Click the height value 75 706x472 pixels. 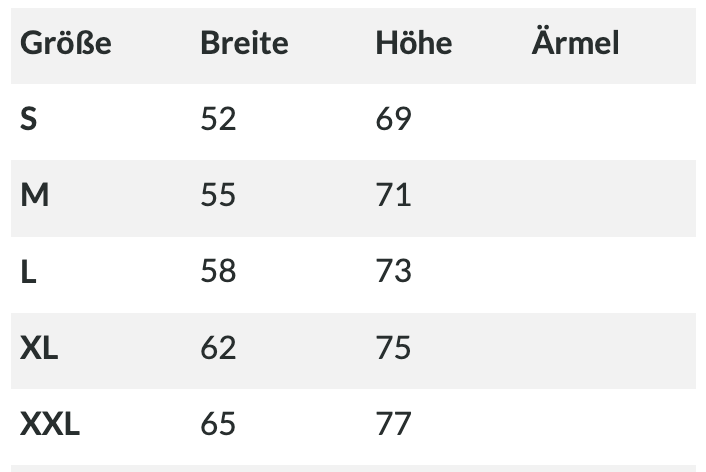tap(394, 348)
